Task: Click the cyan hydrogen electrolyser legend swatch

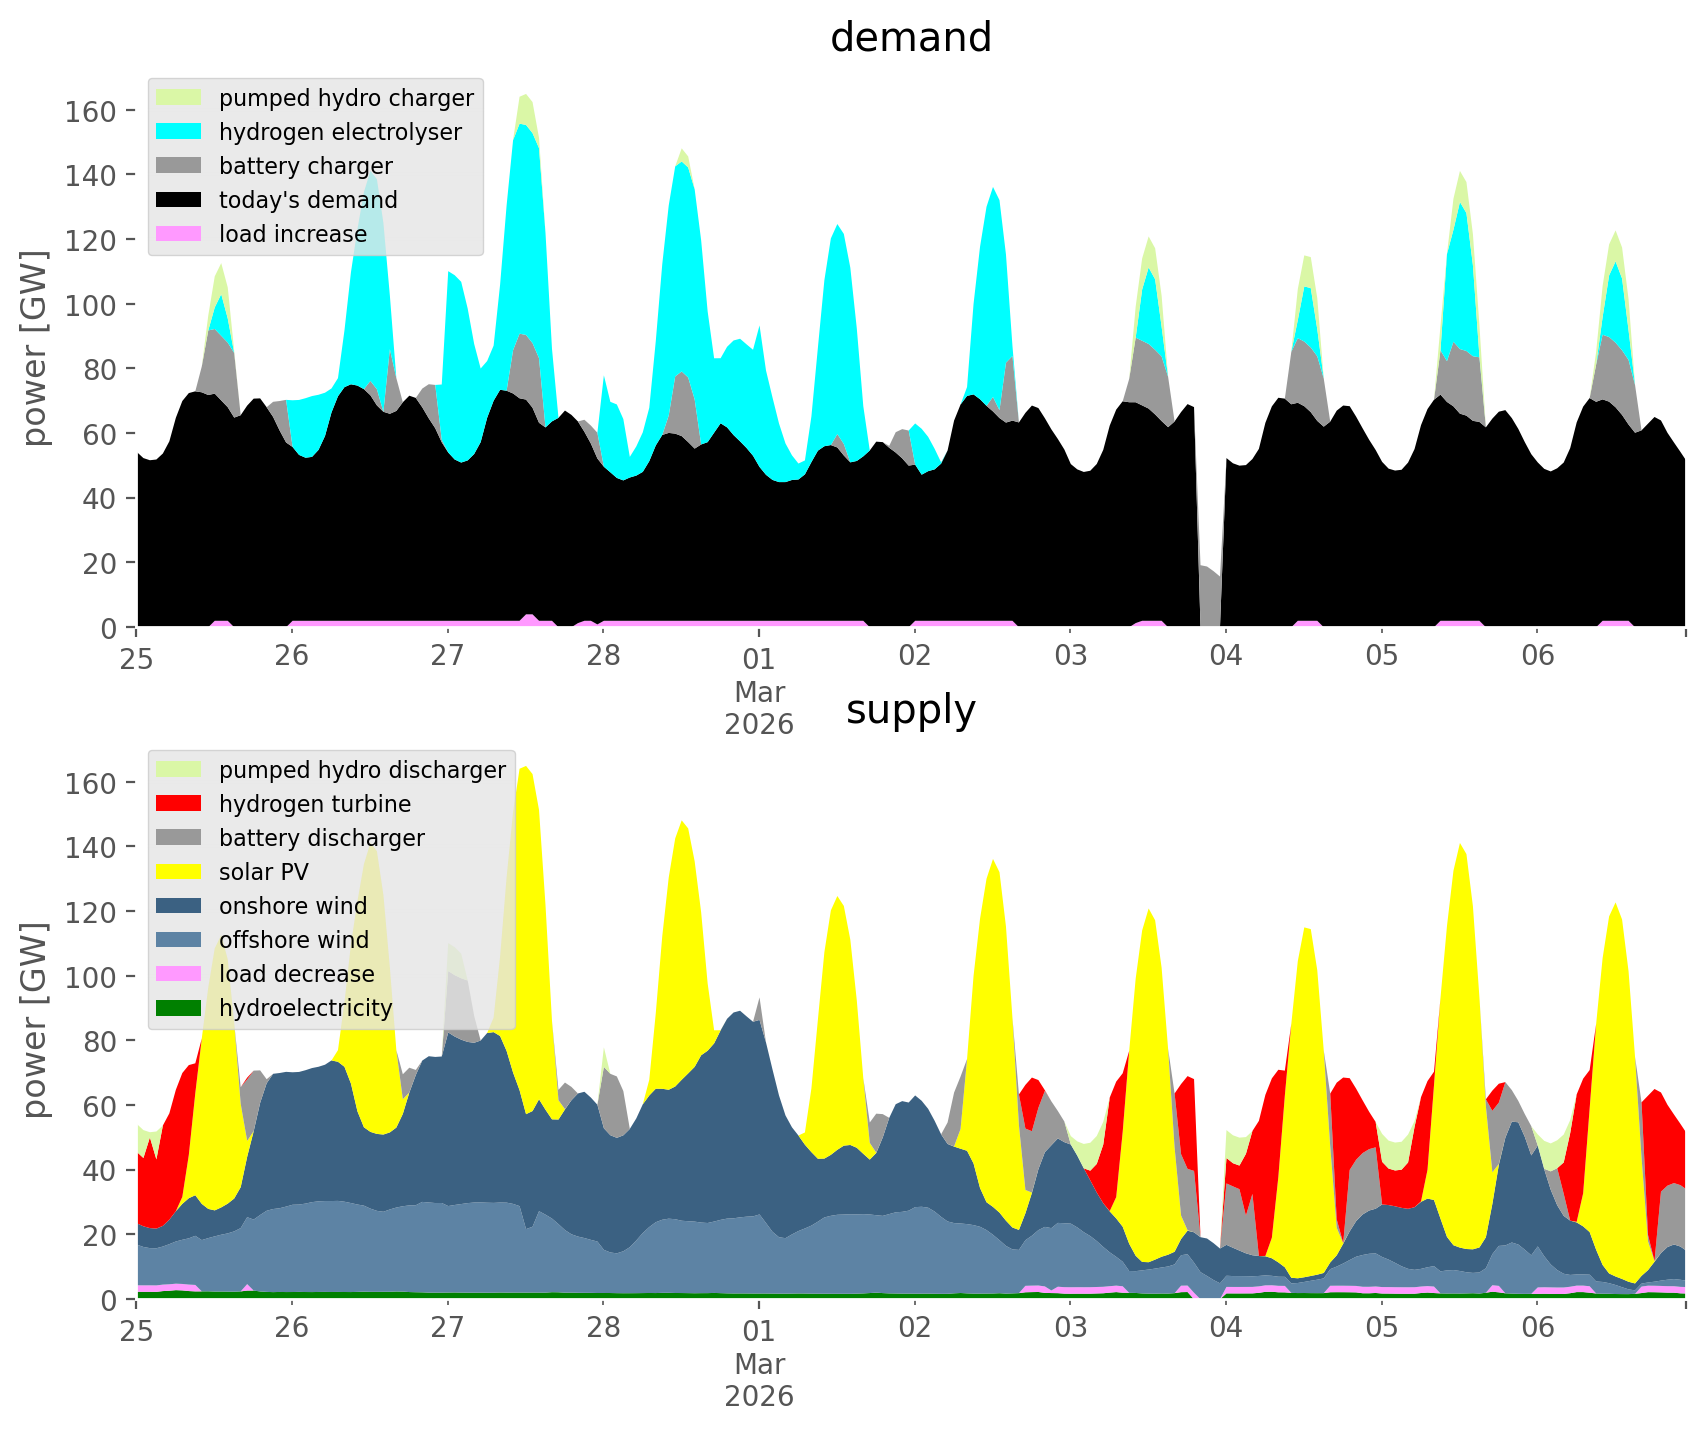Action: [x=179, y=132]
